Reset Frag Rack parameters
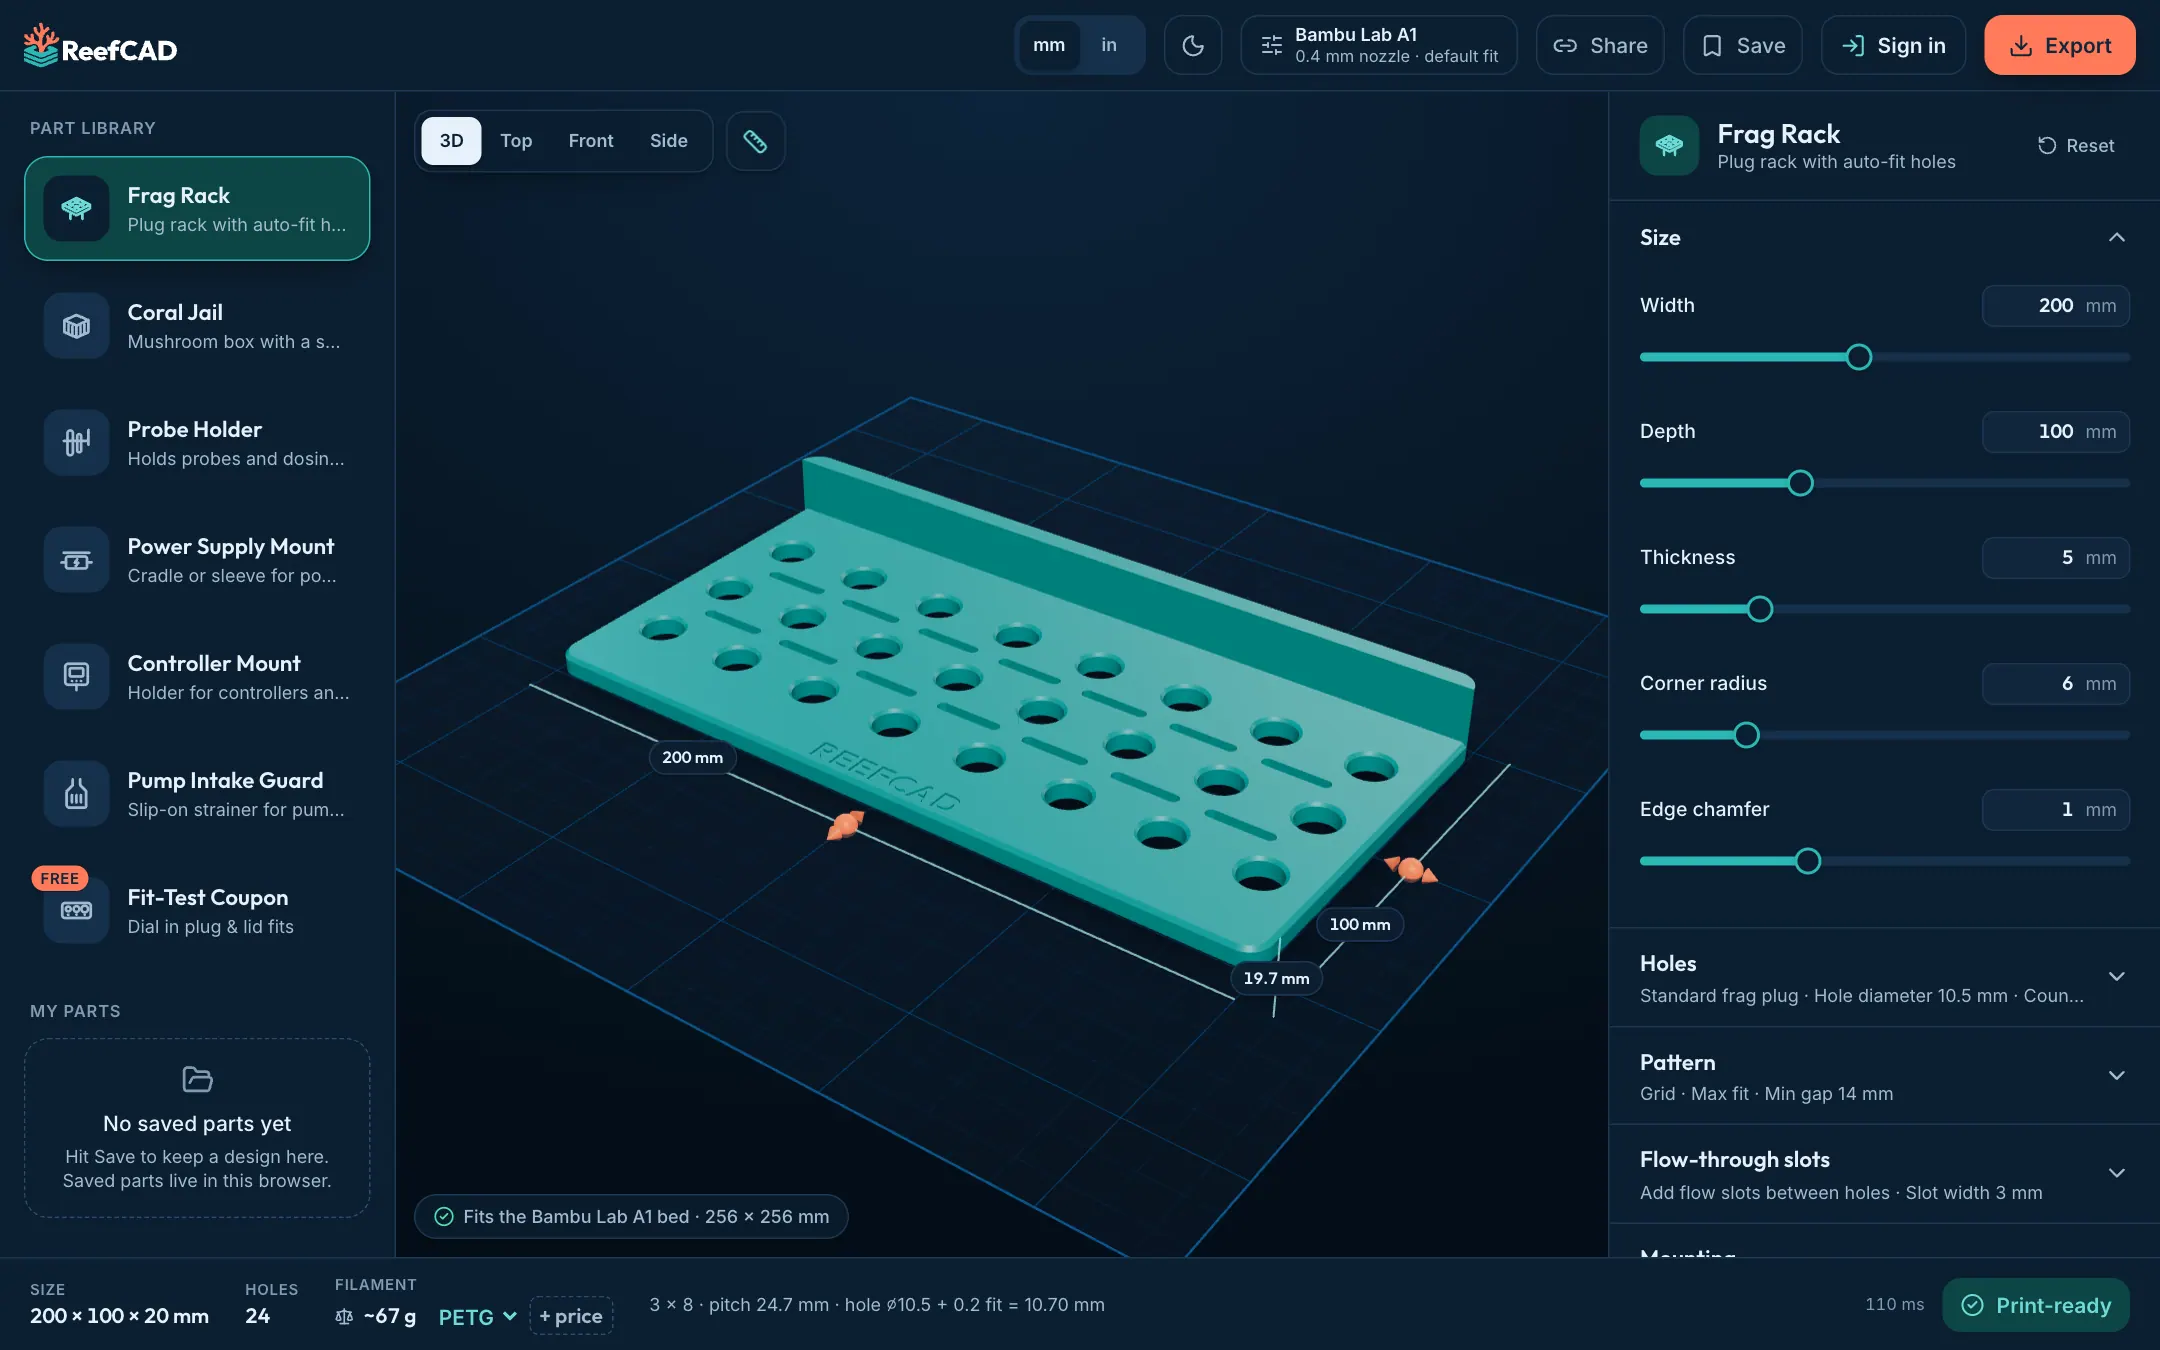This screenshot has height=1350, width=2160. pyautogui.click(x=2076, y=146)
